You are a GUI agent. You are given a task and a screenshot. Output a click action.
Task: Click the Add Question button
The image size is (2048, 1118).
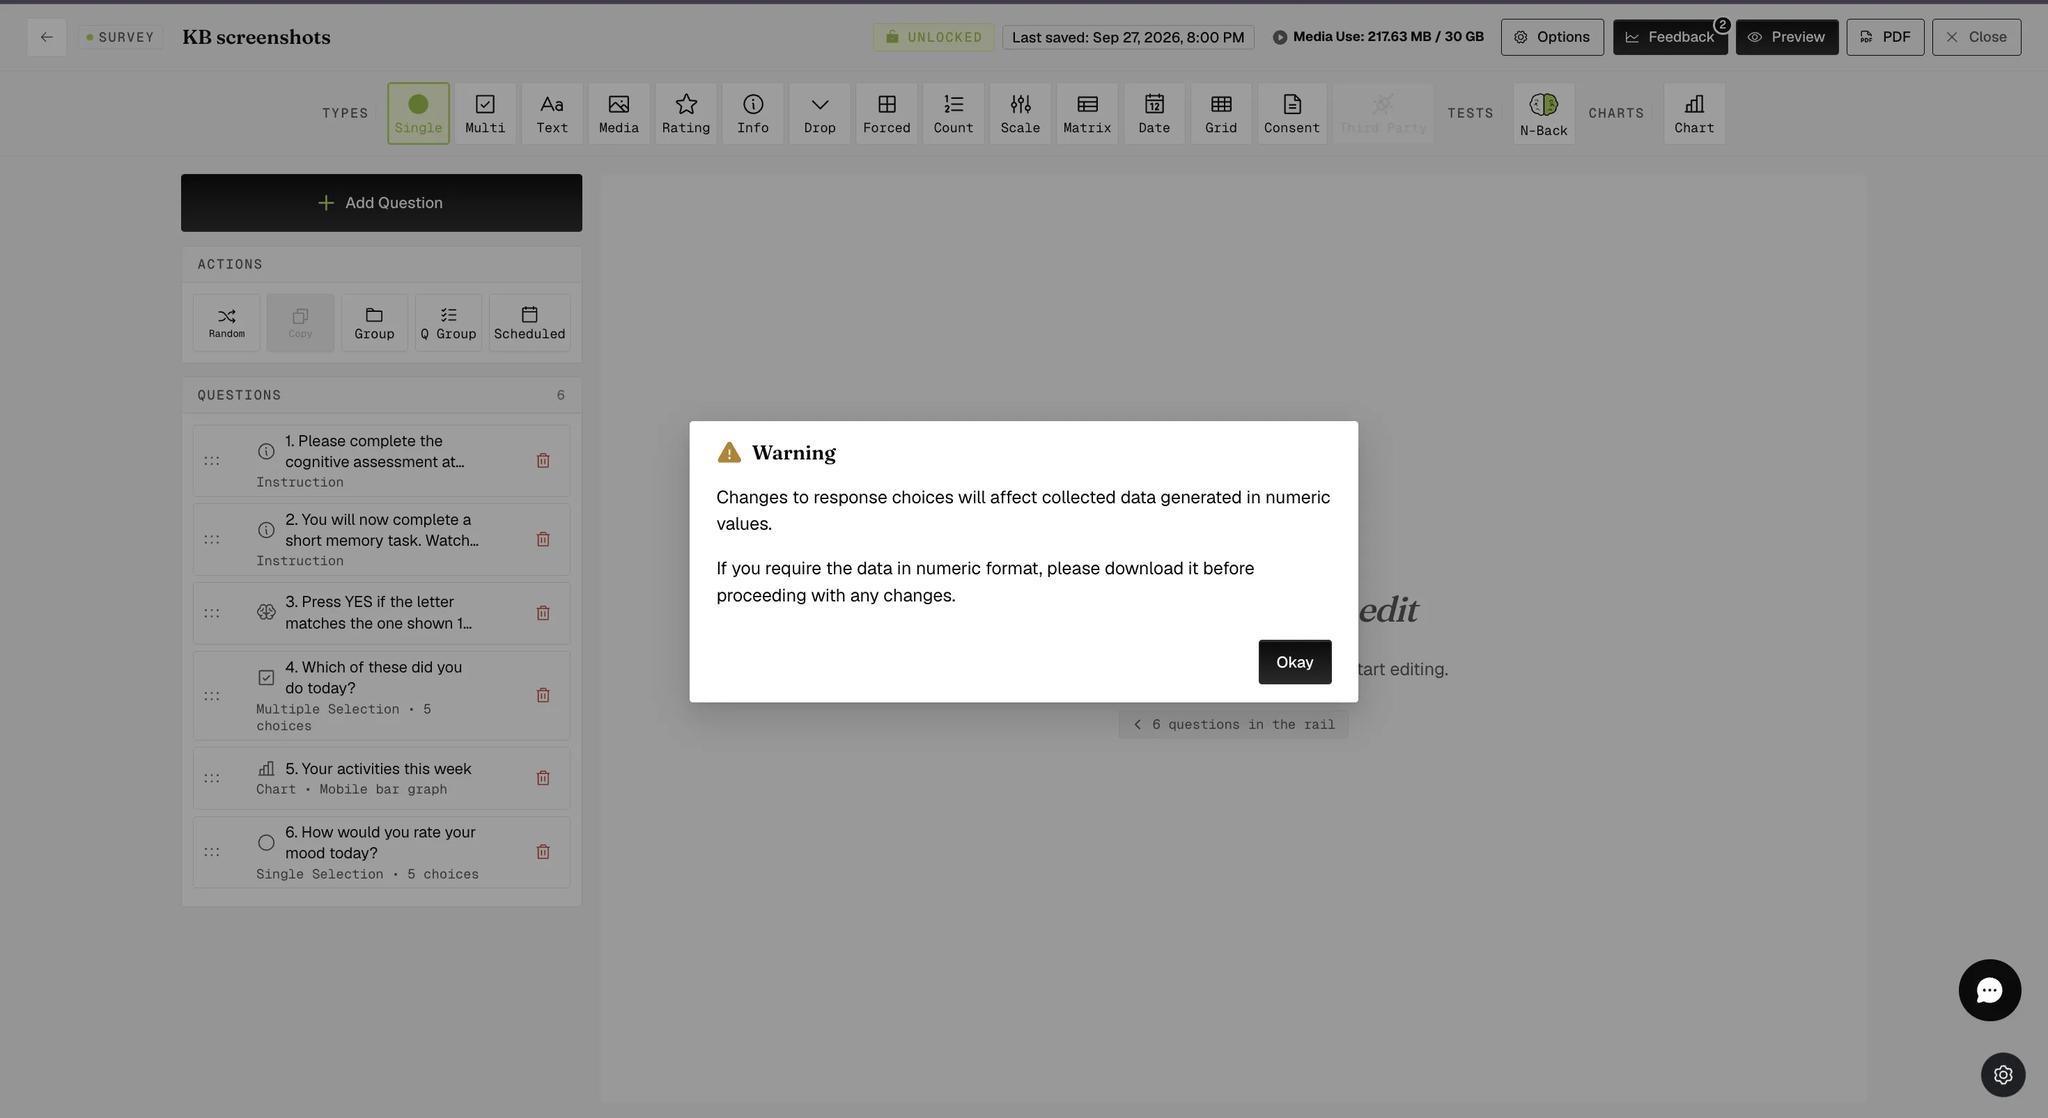[x=381, y=203]
